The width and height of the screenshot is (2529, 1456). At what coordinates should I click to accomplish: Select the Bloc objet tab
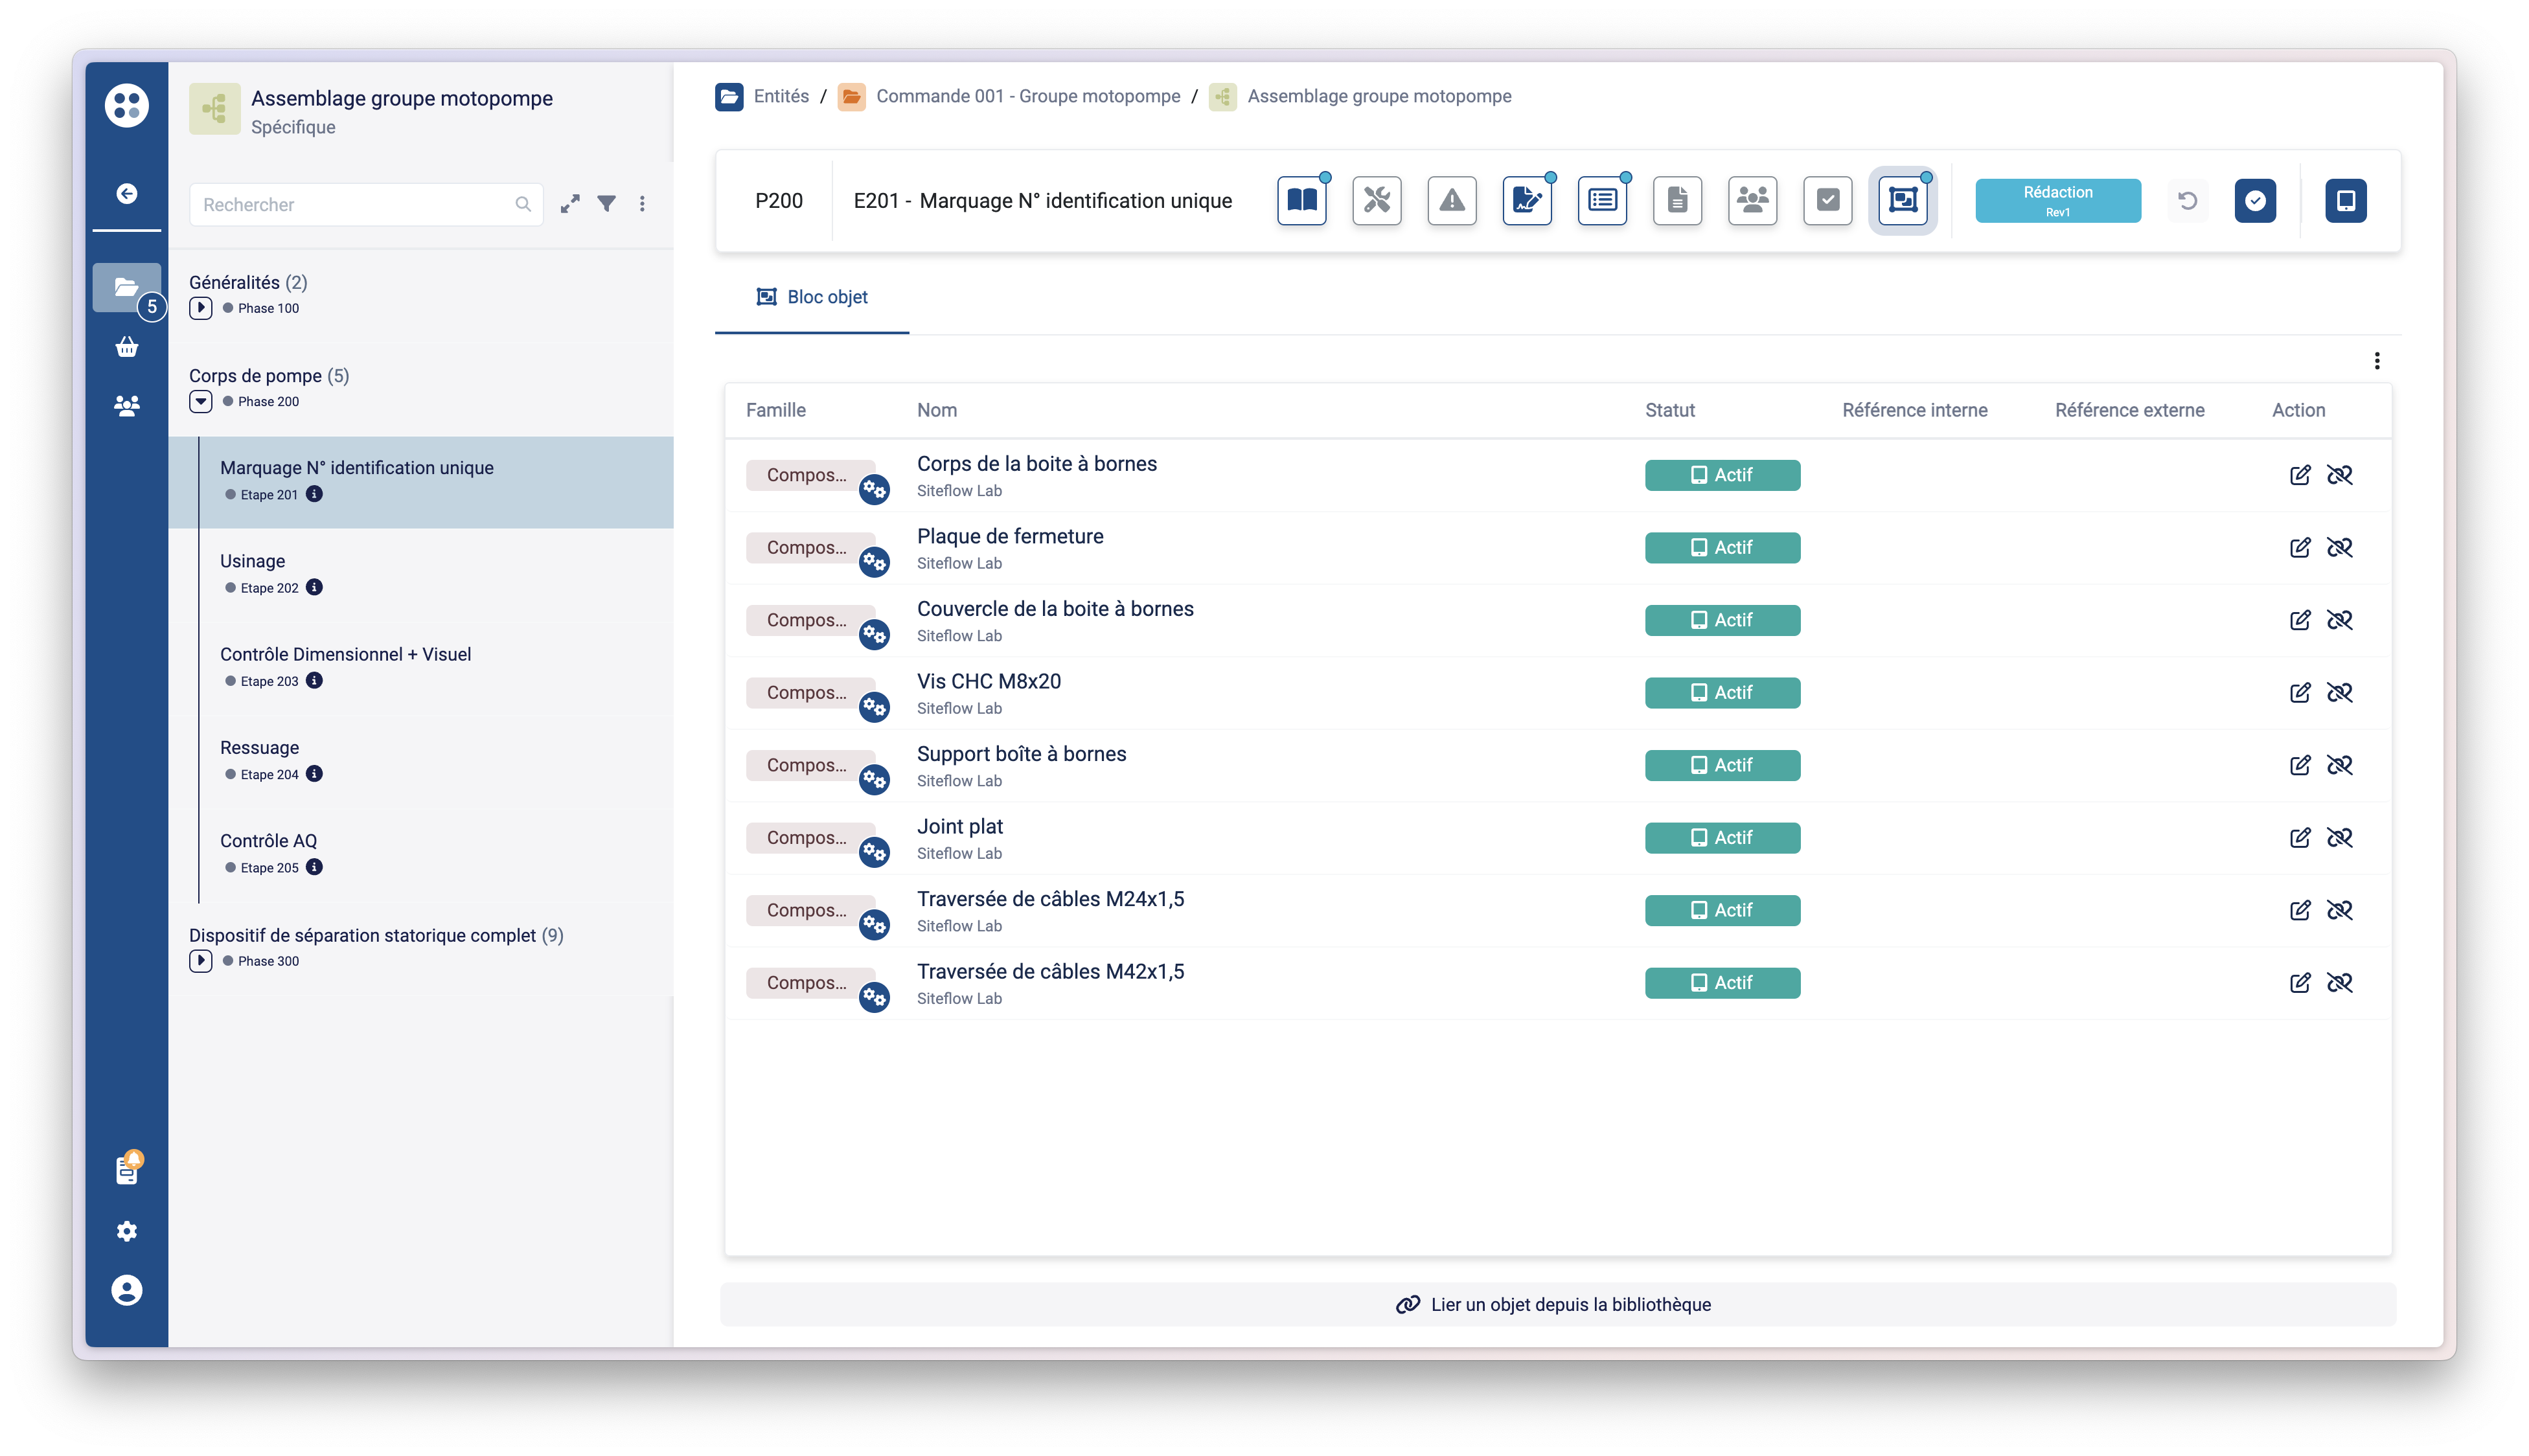(x=812, y=297)
